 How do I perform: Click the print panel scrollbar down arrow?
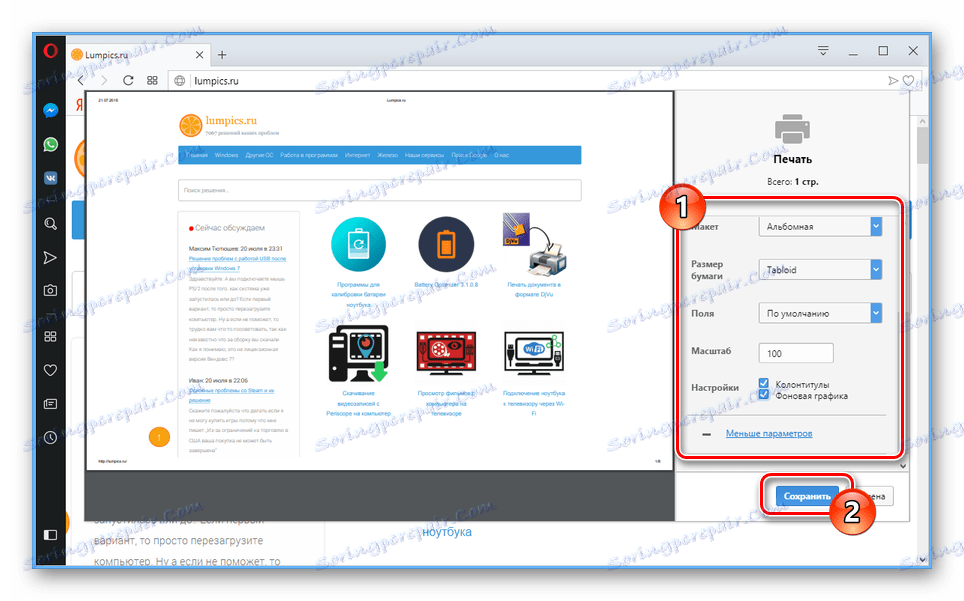[903, 466]
